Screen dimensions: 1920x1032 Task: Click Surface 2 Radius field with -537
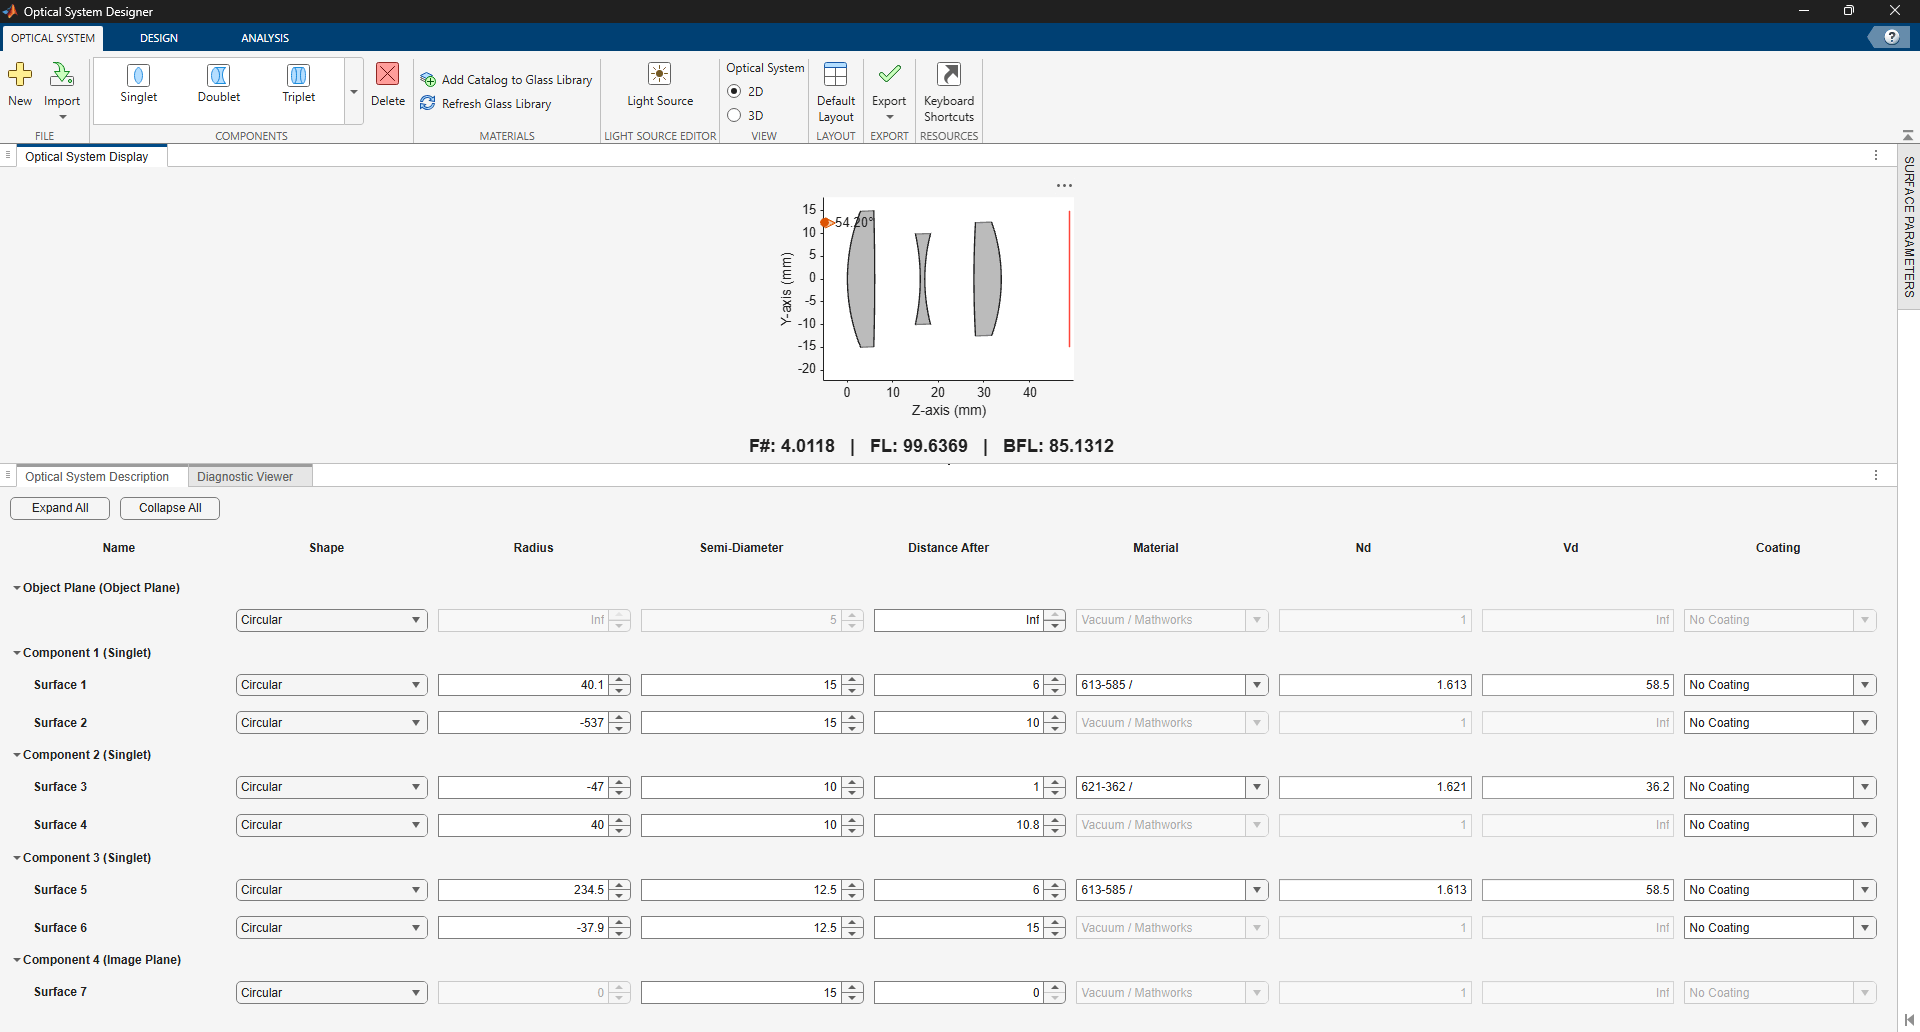(x=524, y=723)
